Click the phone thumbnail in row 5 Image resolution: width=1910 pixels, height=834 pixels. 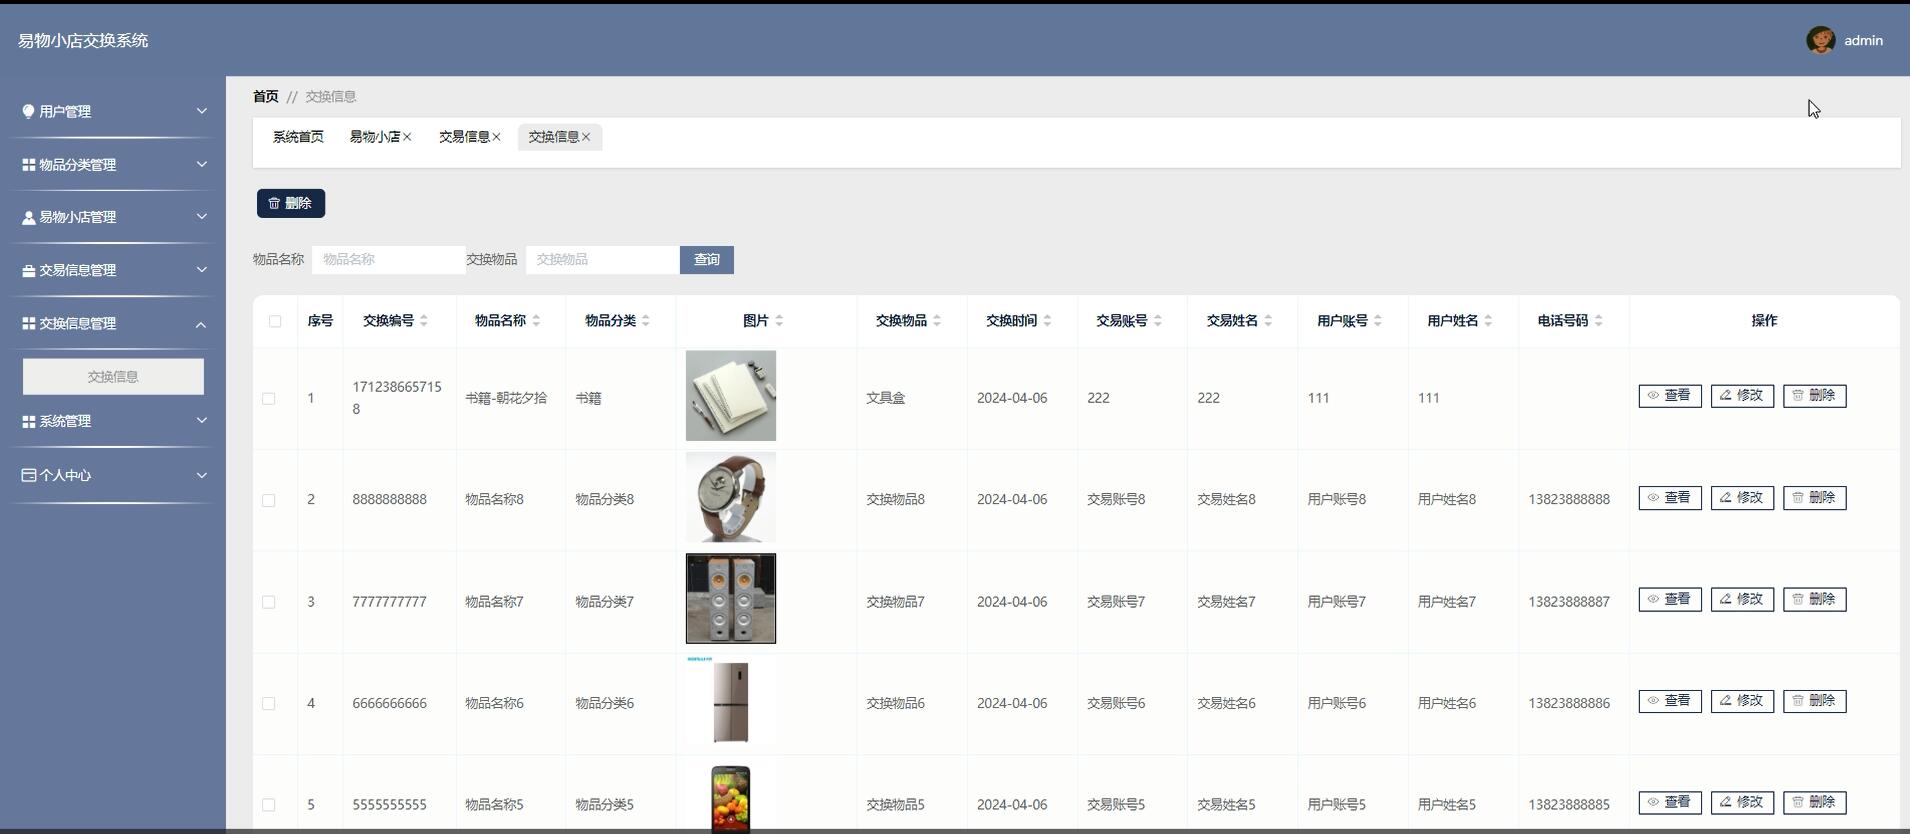[731, 799]
